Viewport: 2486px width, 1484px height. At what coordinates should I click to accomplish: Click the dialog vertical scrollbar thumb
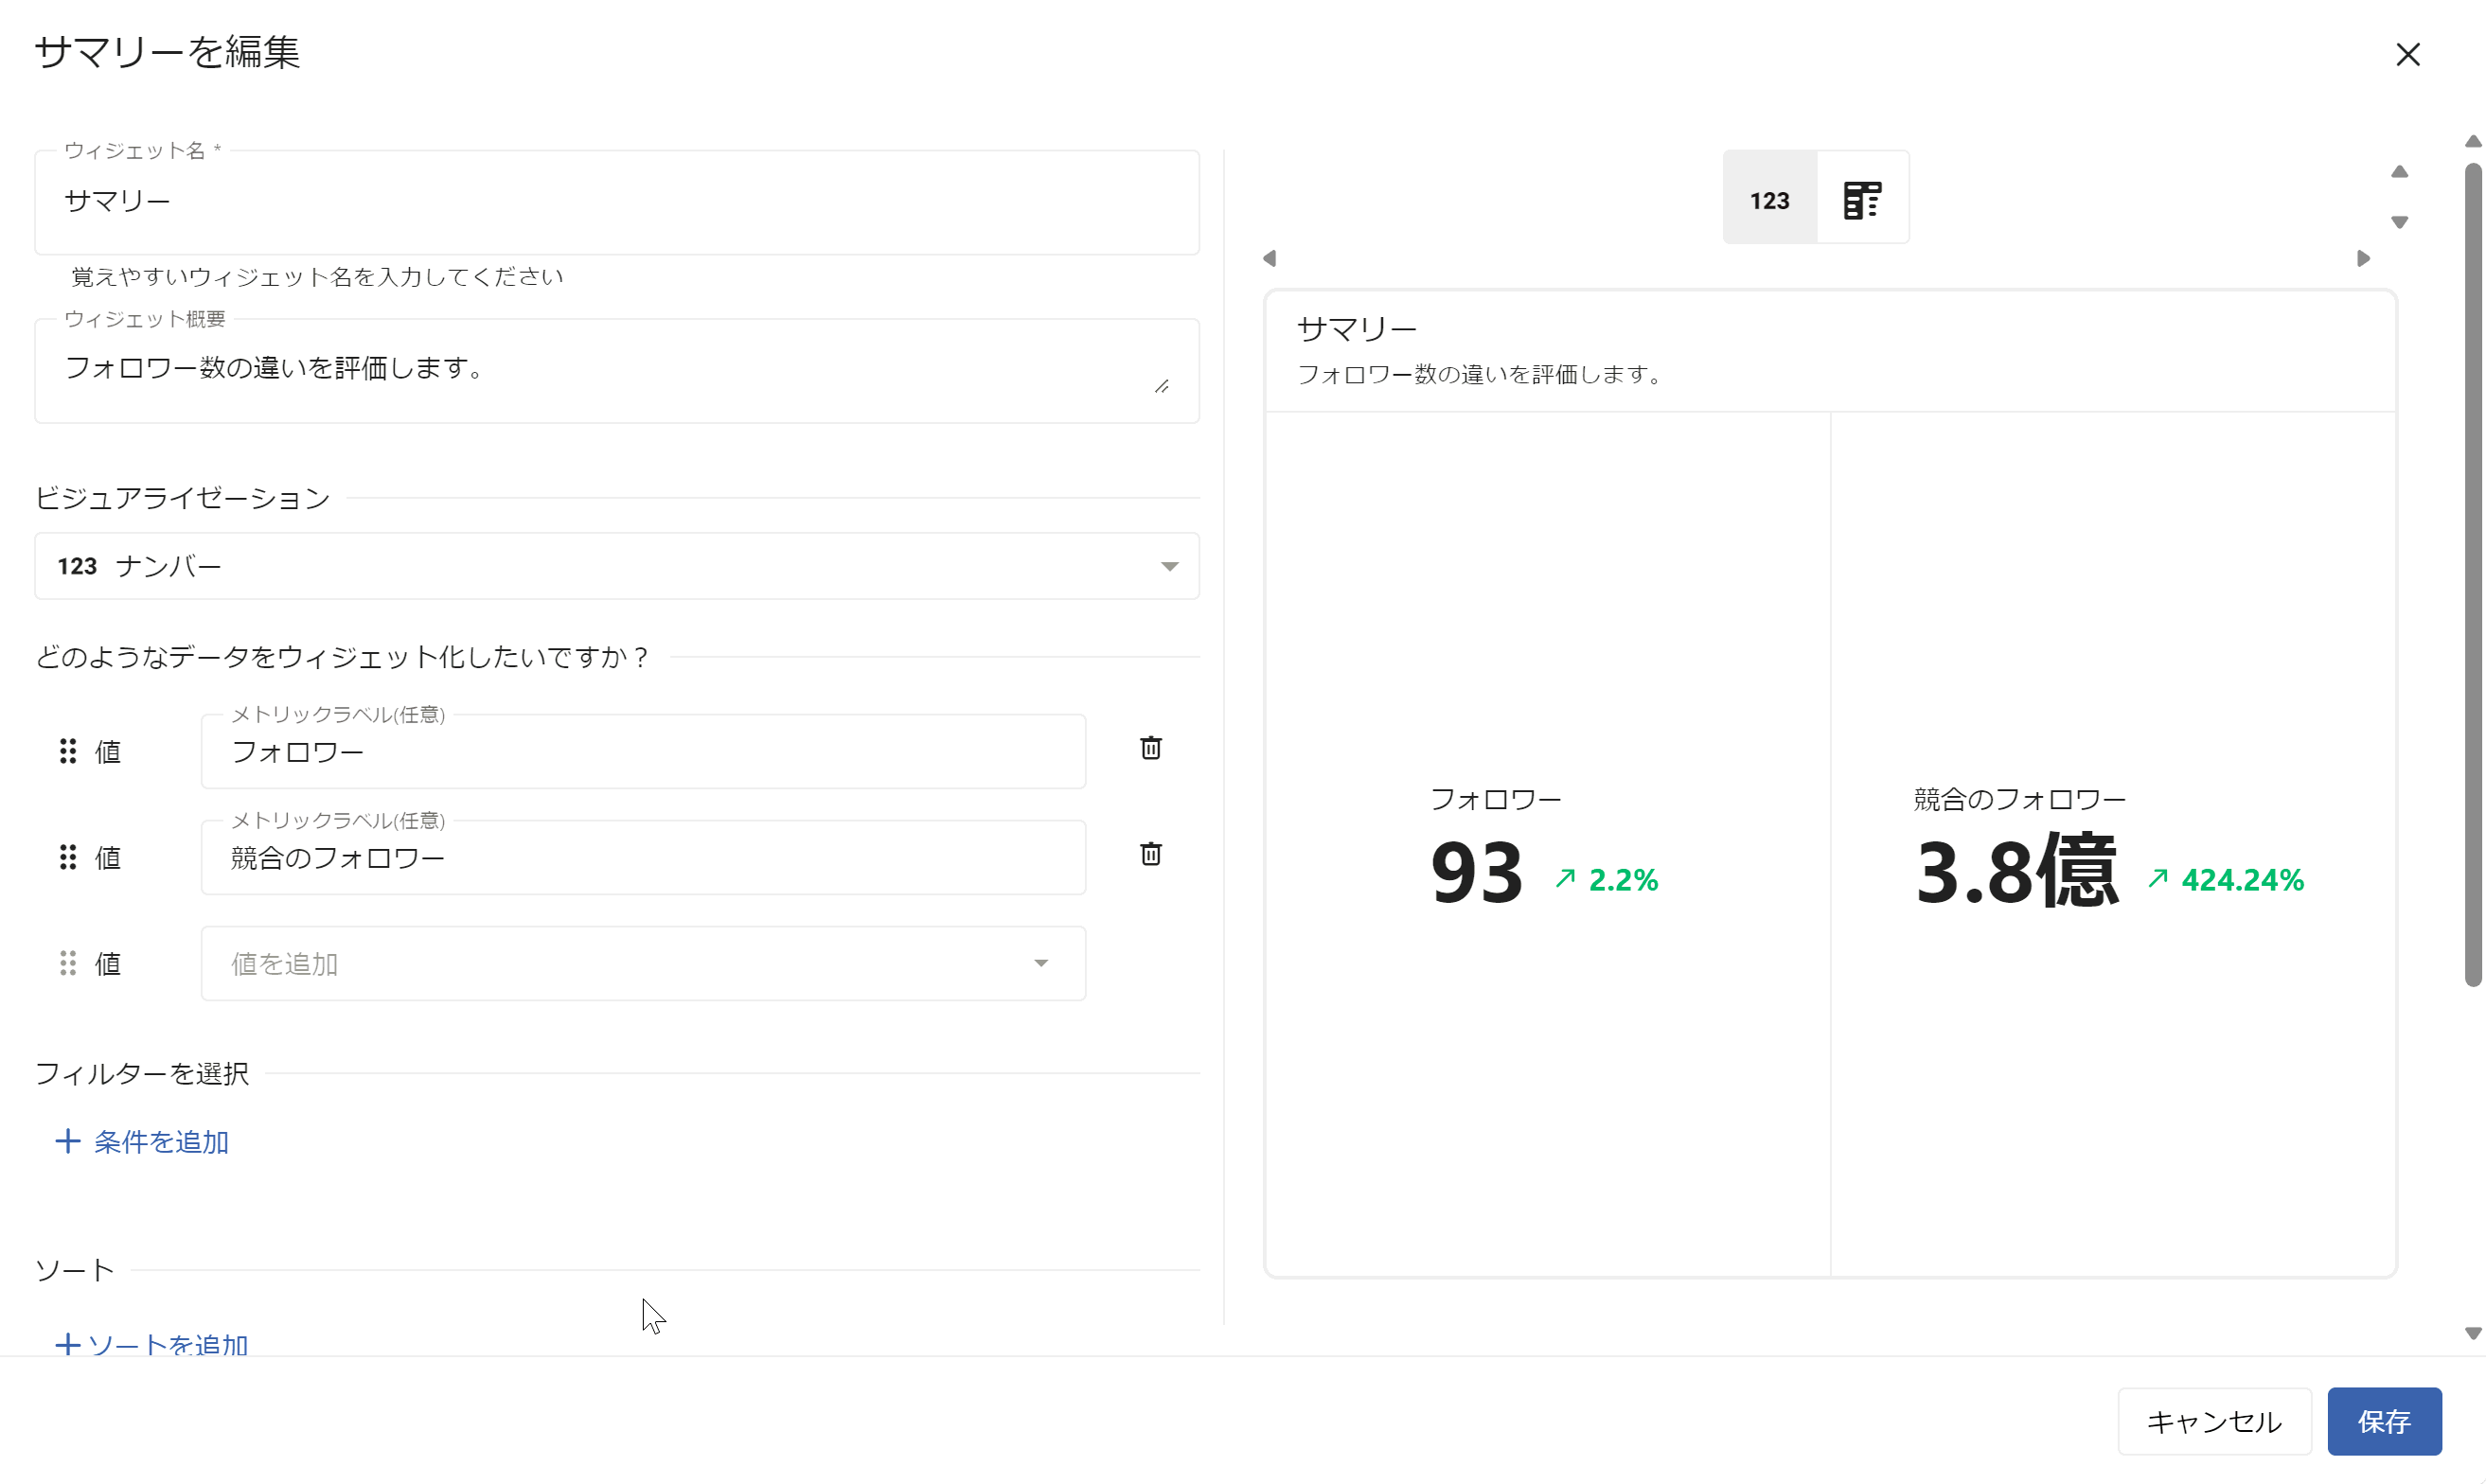(x=2473, y=575)
